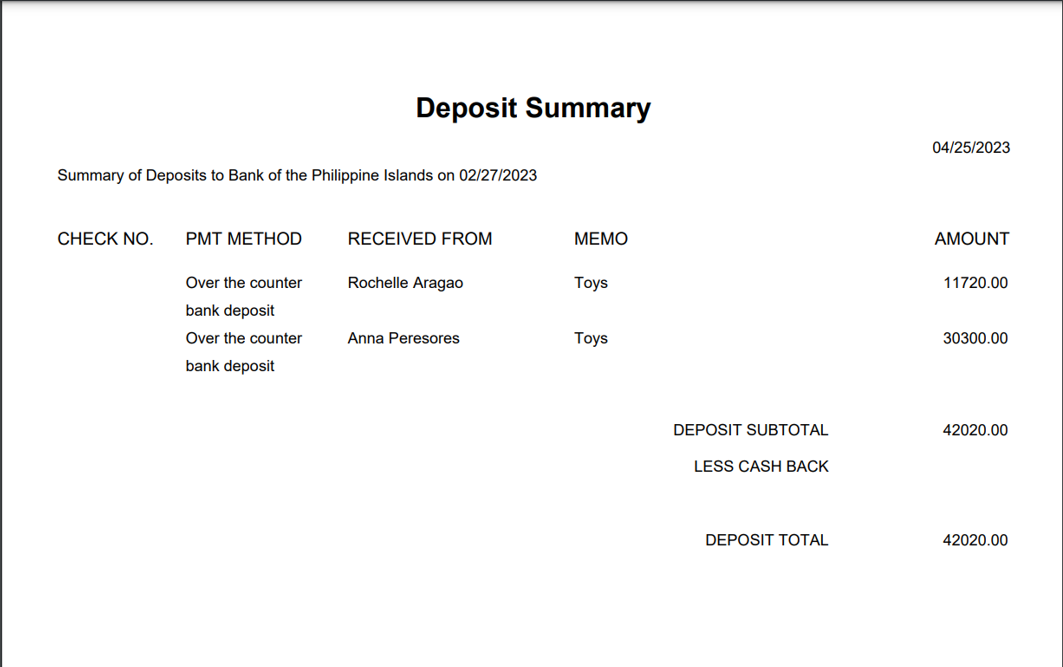1063x667 pixels.
Task: Click the DEPOSIT SUBTOTAL label
Action: [750, 430]
